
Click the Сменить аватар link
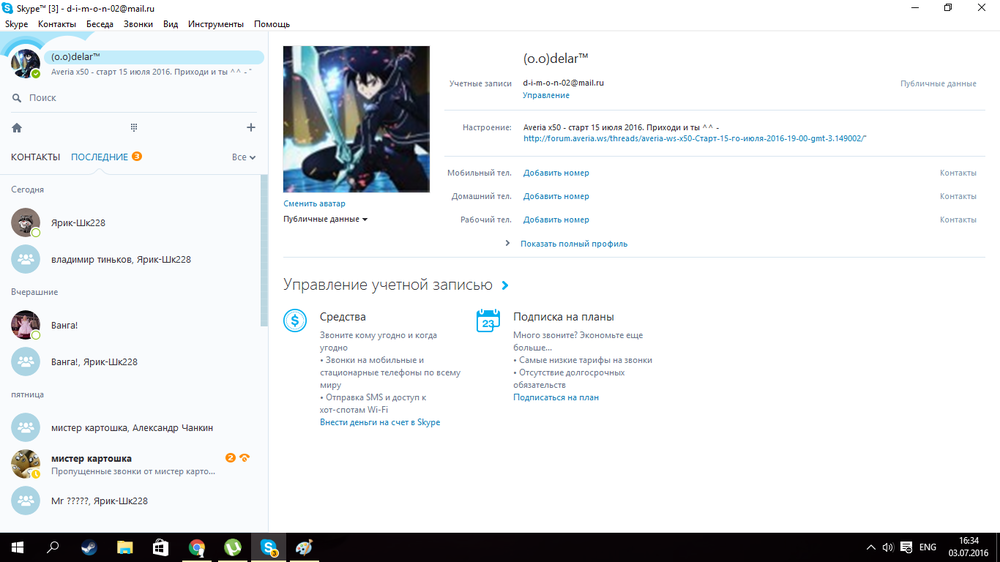tap(314, 203)
